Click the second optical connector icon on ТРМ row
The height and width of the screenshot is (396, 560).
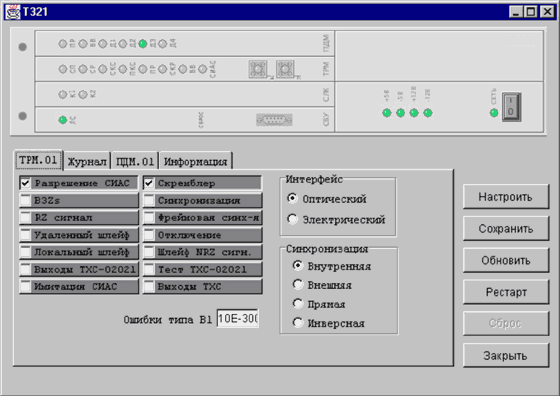coord(285,69)
